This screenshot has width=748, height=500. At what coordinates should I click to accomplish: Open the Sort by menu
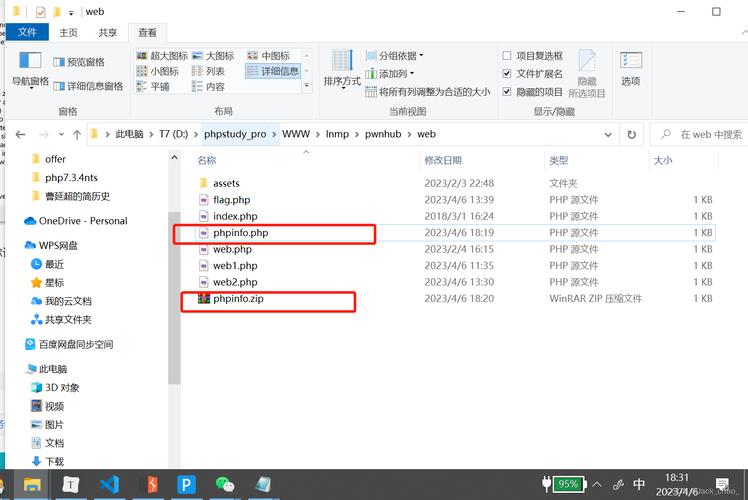point(342,70)
